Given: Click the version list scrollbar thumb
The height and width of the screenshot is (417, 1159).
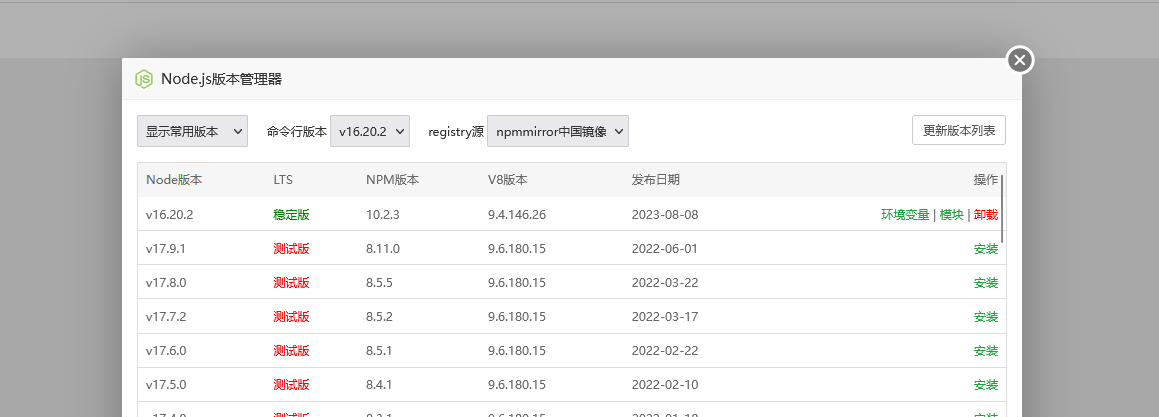Looking at the screenshot, I should [1002, 209].
